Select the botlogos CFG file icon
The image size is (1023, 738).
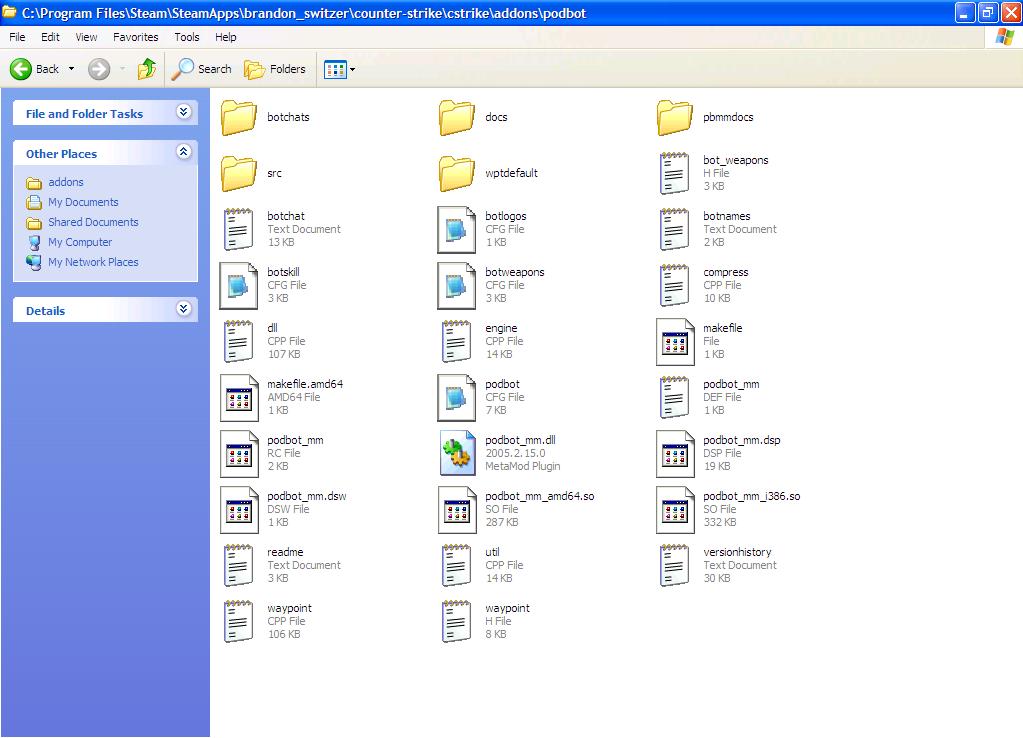pyautogui.click(x=457, y=229)
